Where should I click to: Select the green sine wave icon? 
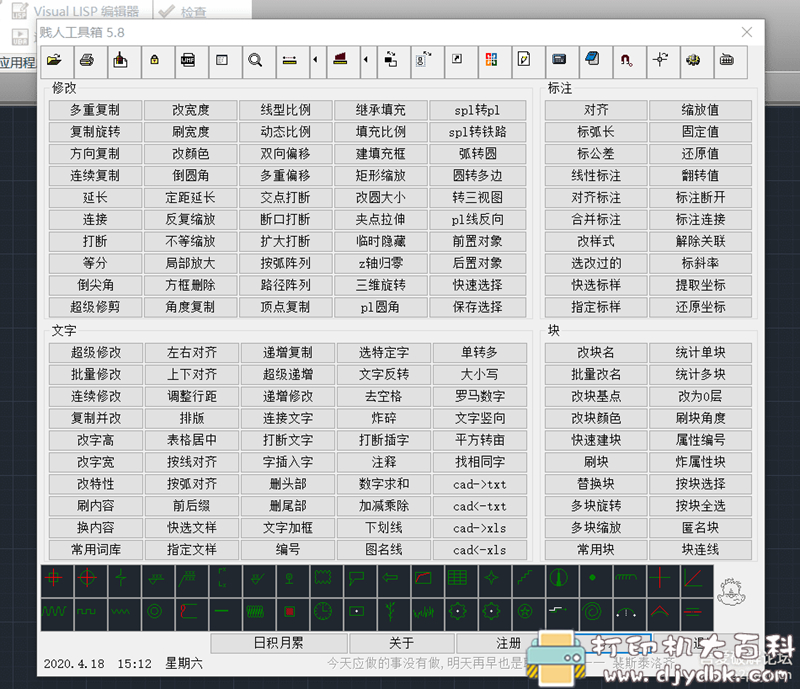click(x=57, y=614)
